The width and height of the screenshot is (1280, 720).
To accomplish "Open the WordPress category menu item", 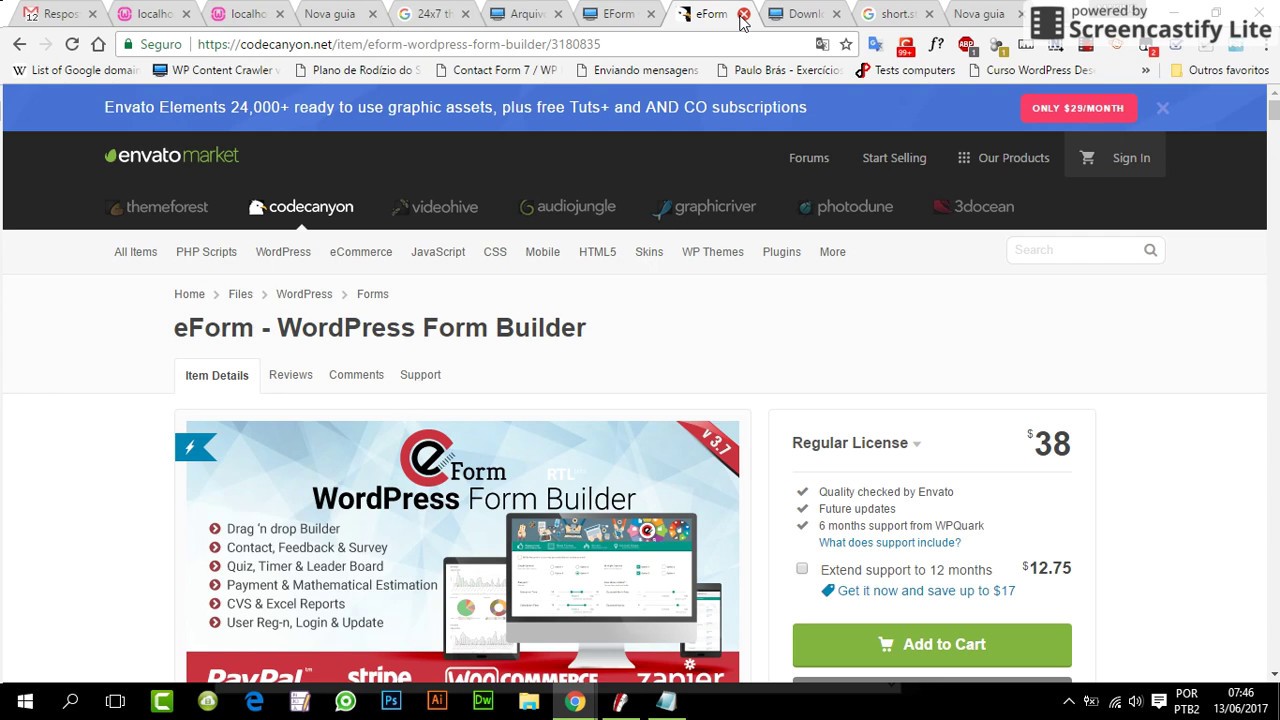I will [x=283, y=252].
